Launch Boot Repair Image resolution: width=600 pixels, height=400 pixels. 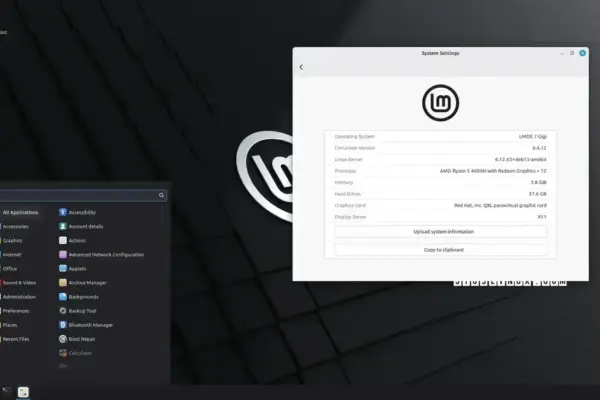click(x=77, y=339)
